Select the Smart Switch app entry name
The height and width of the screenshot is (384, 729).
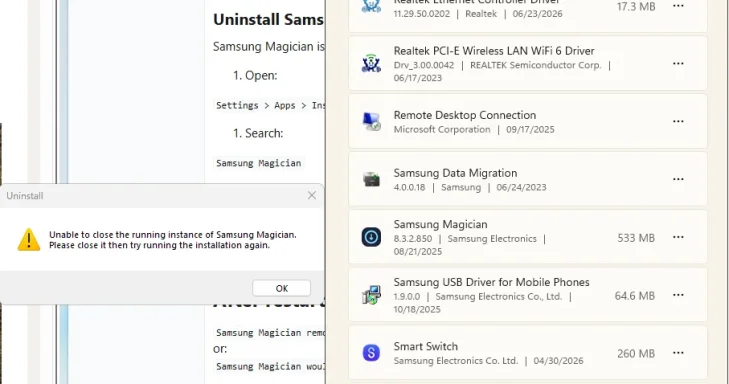pos(425,346)
